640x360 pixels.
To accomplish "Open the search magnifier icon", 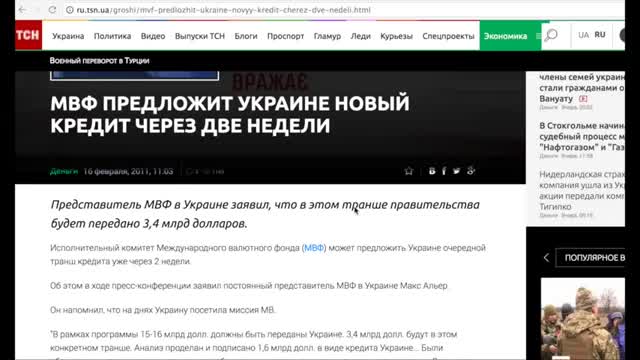I will point(551,36).
